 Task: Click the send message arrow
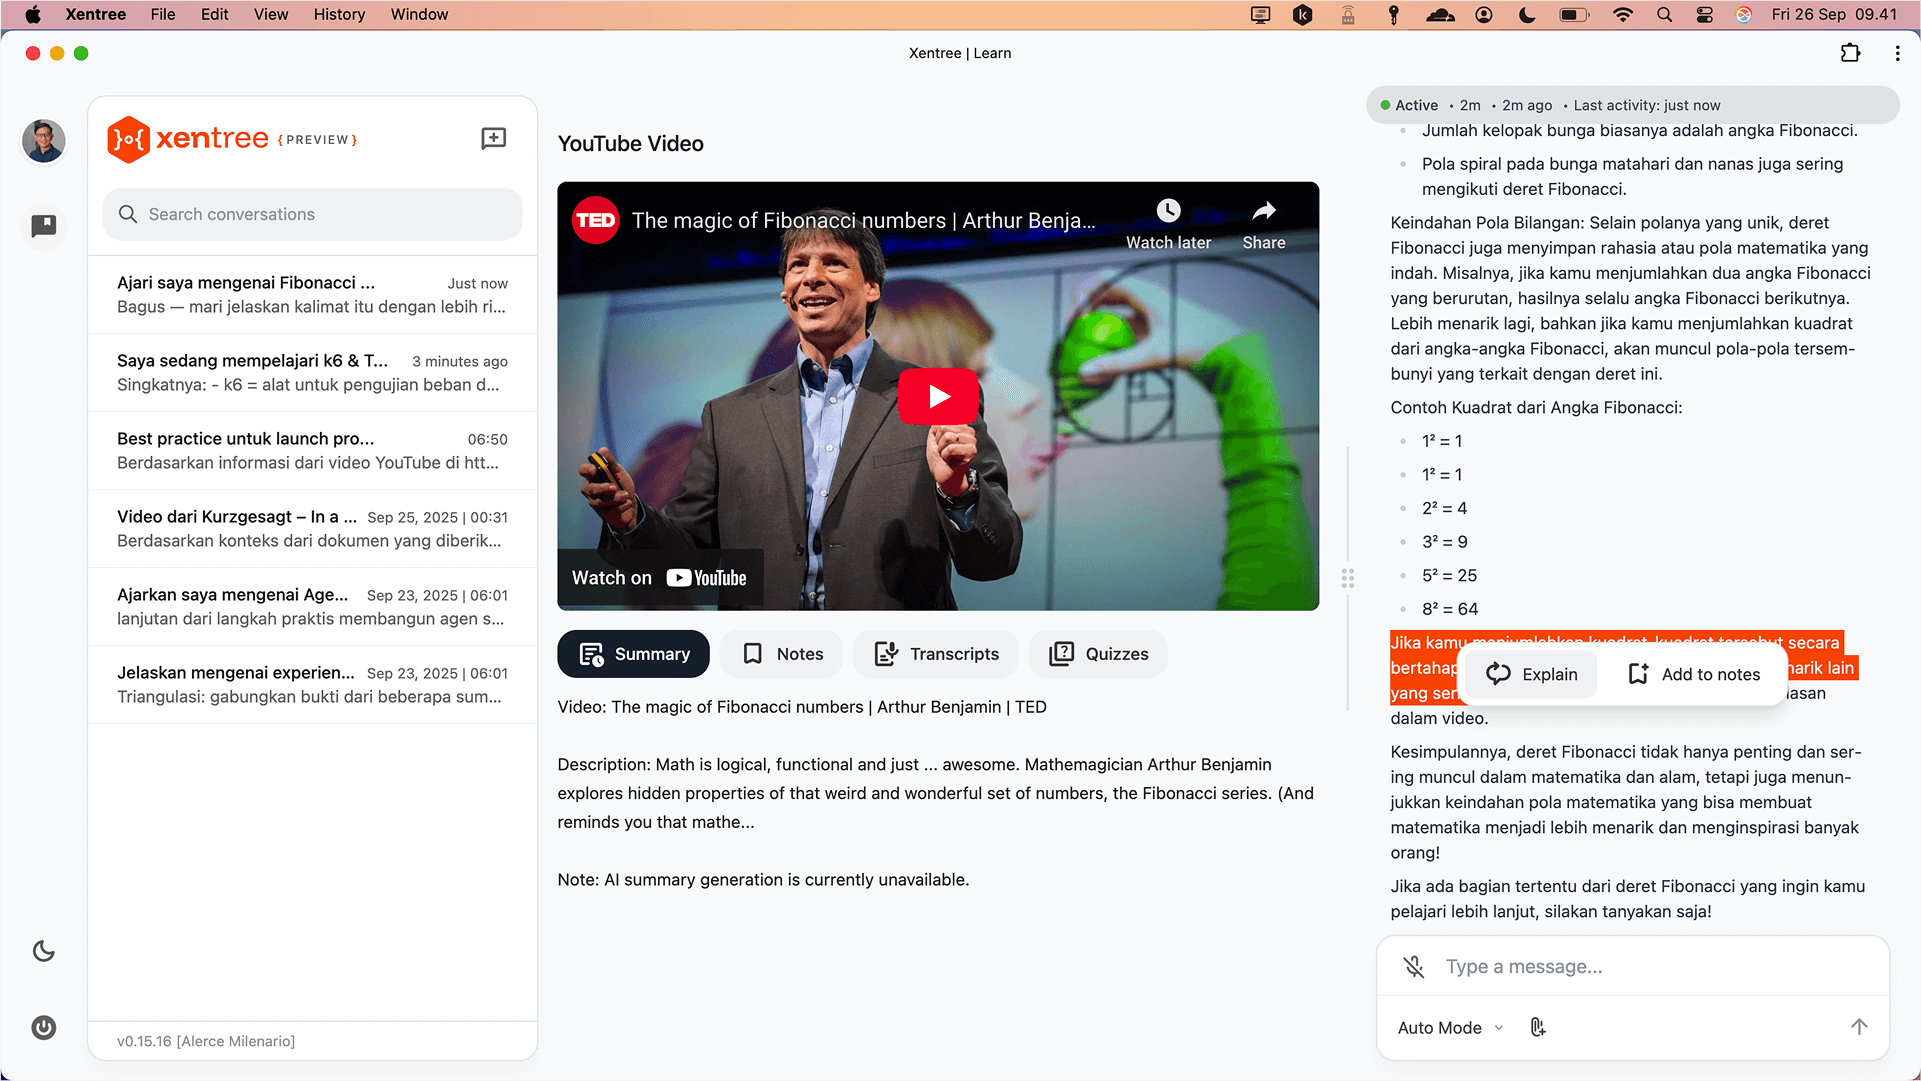pyautogui.click(x=1858, y=1027)
